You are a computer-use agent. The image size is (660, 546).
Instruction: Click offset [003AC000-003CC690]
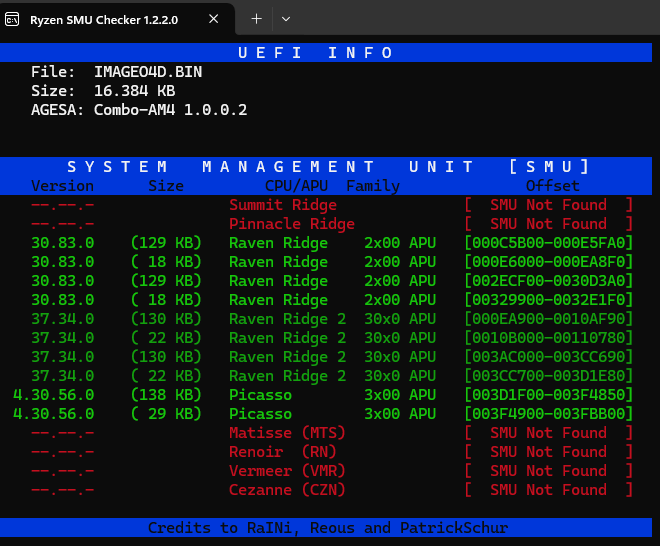(x=548, y=357)
